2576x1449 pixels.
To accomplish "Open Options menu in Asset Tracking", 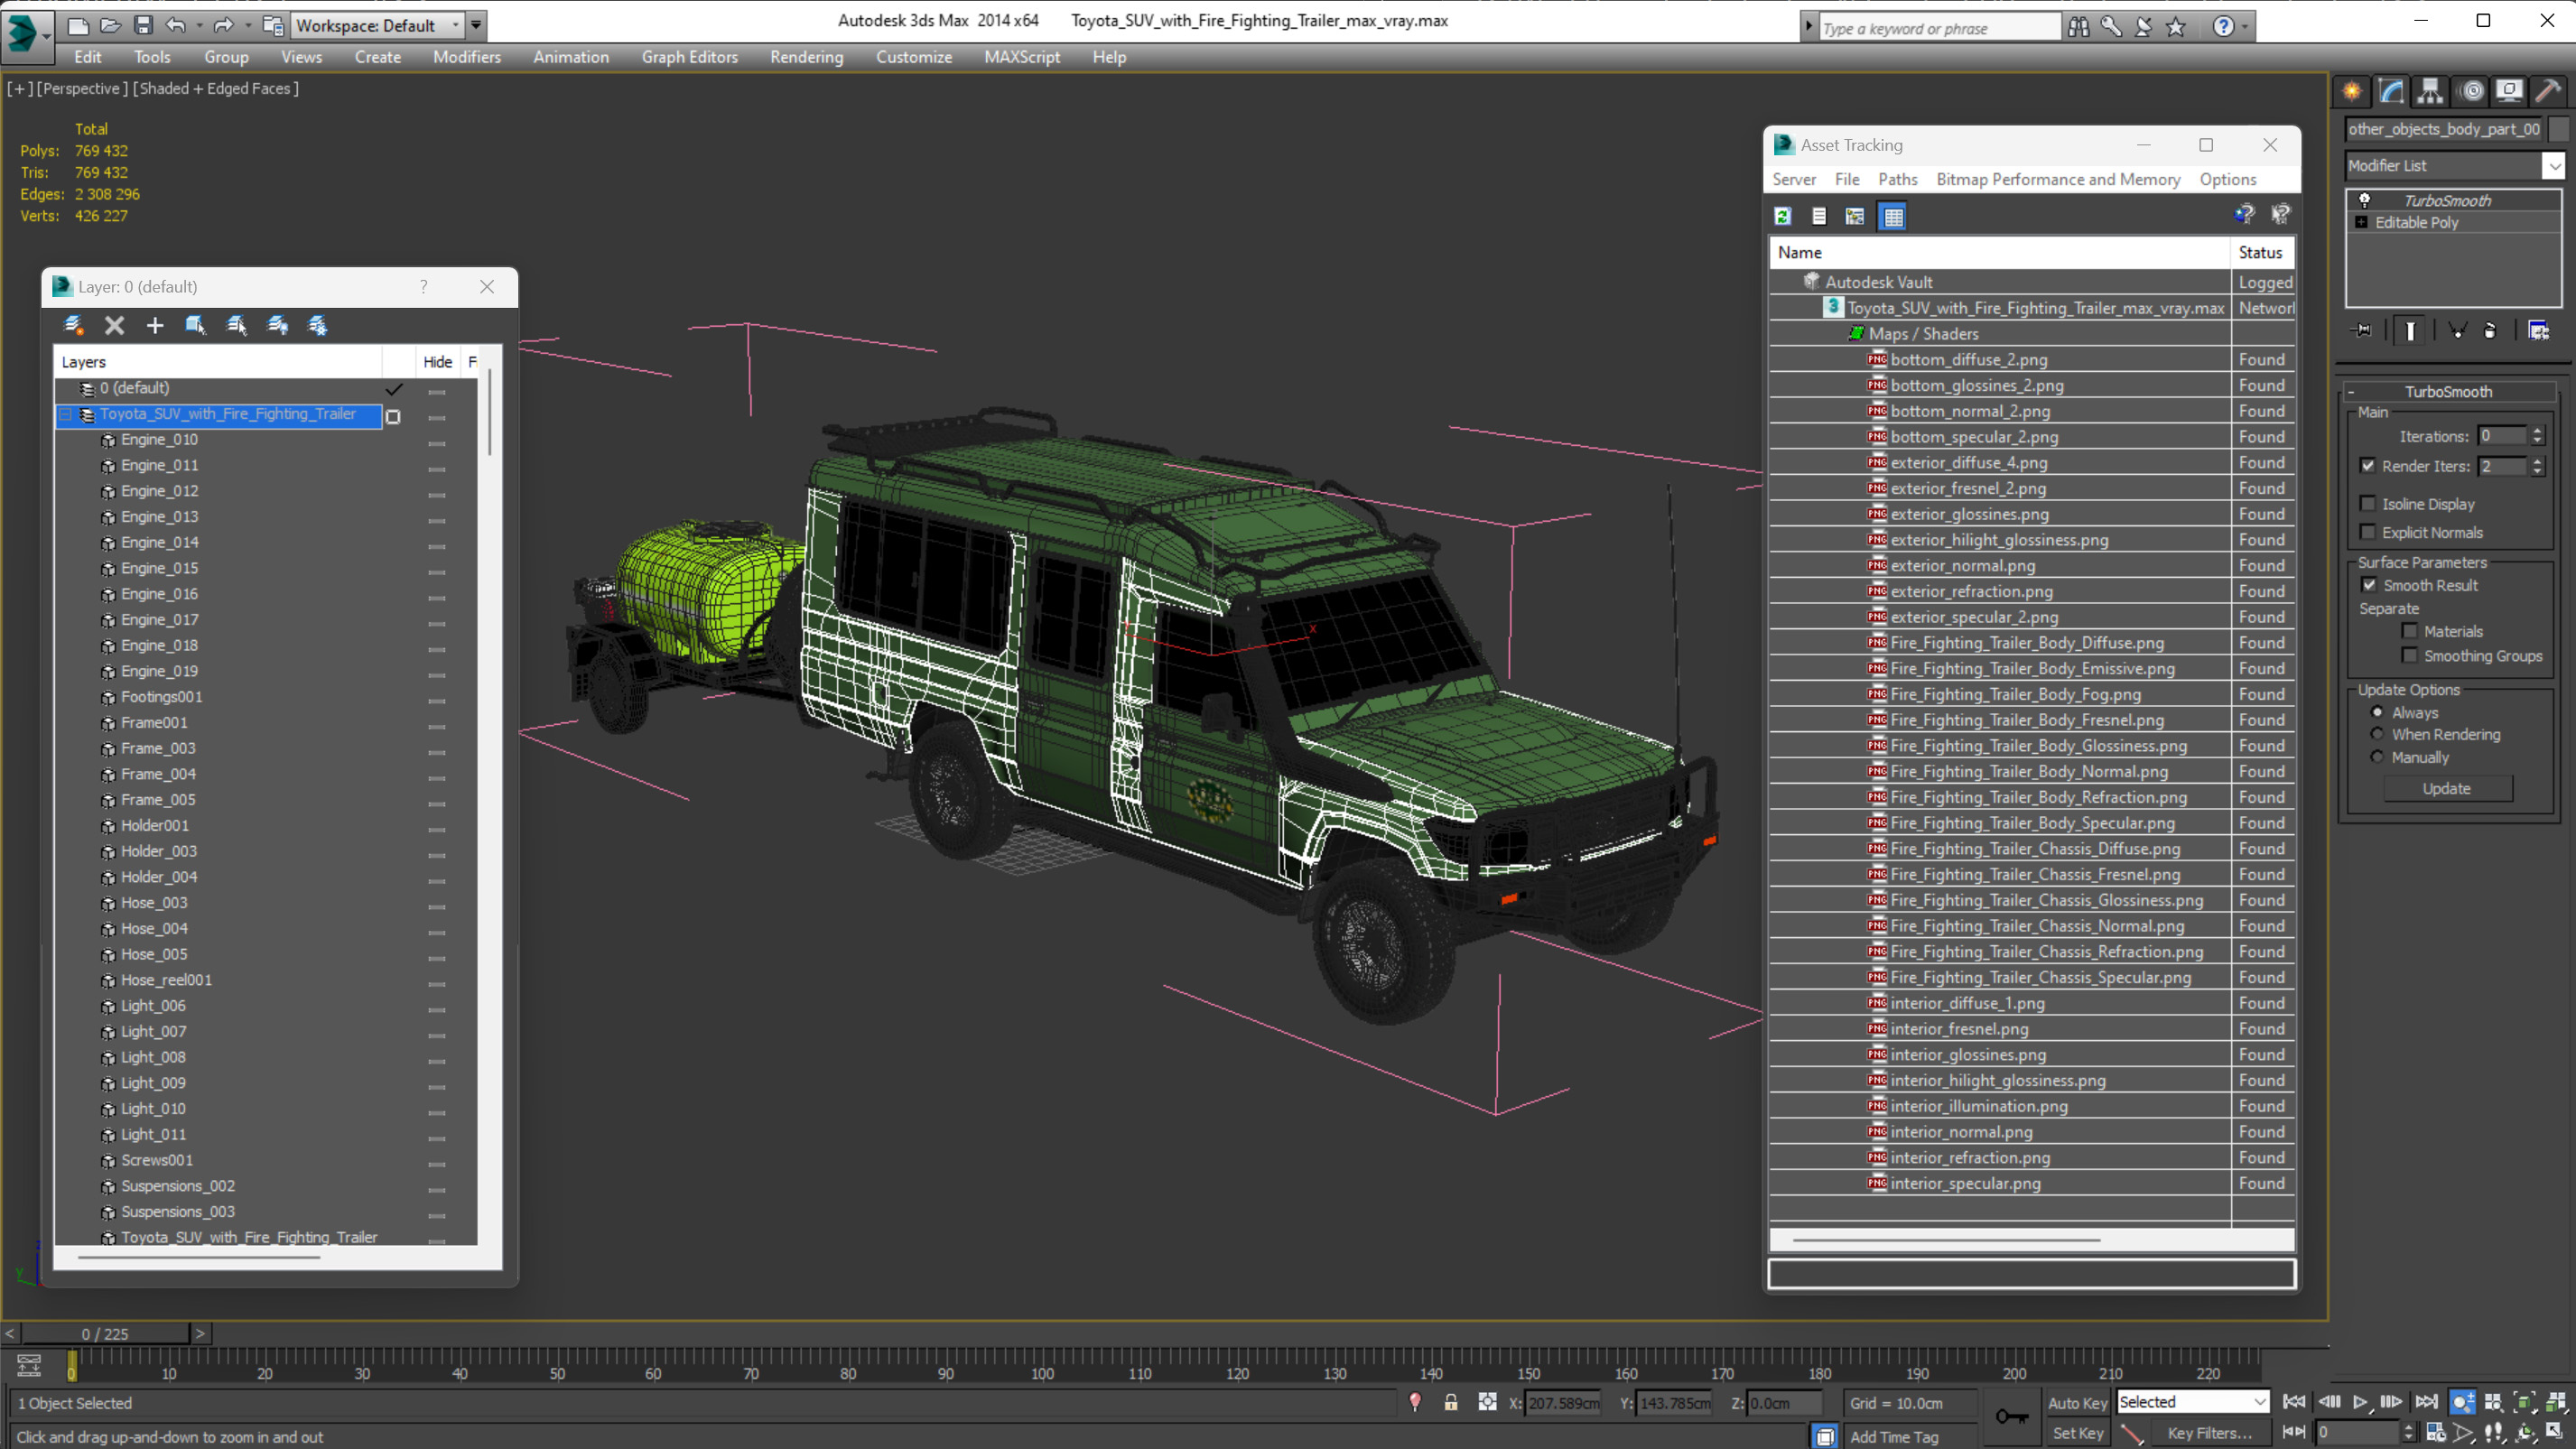I will coord(2228,179).
